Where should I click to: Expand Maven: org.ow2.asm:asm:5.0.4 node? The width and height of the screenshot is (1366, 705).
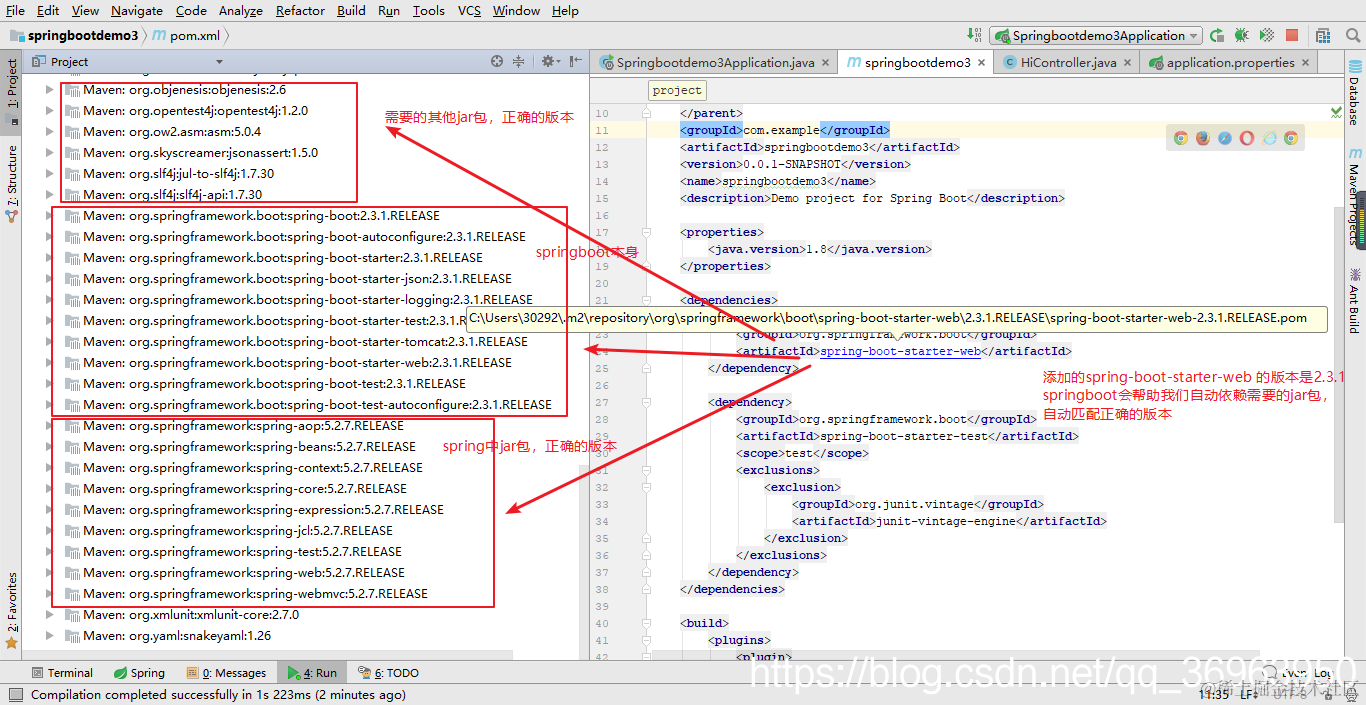point(50,132)
